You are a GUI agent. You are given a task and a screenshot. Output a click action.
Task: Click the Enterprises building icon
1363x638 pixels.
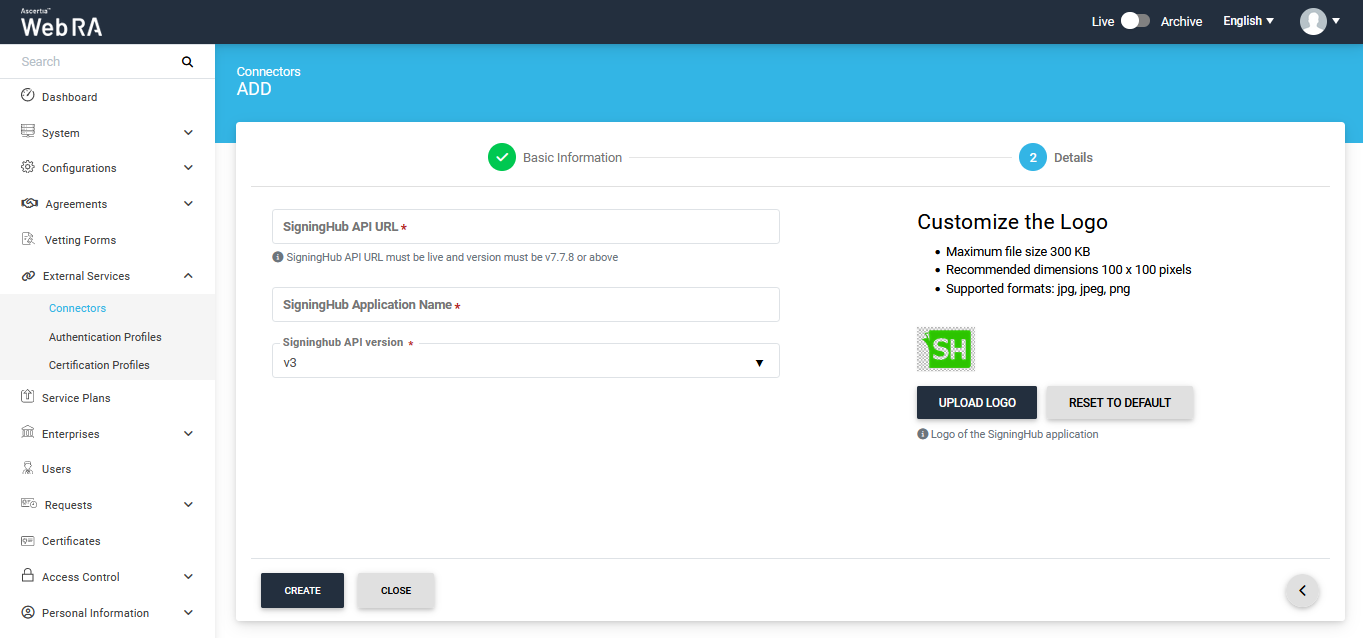click(28, 433)
